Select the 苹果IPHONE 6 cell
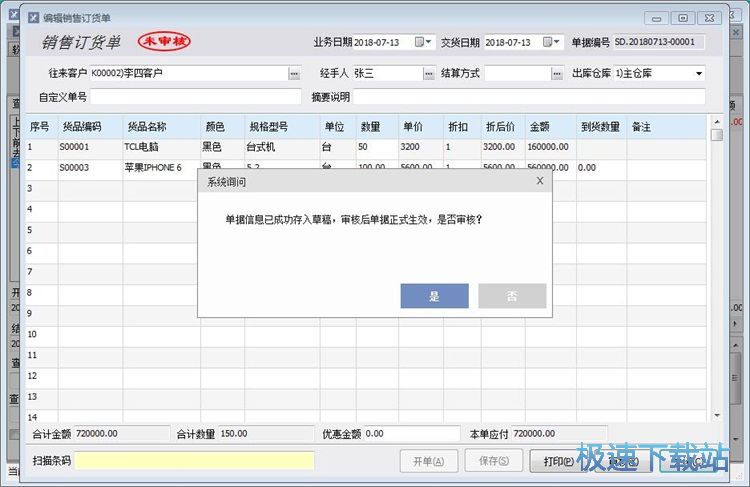Image resolution: width=750 pixels, height=487 pixels. (161, 168)
